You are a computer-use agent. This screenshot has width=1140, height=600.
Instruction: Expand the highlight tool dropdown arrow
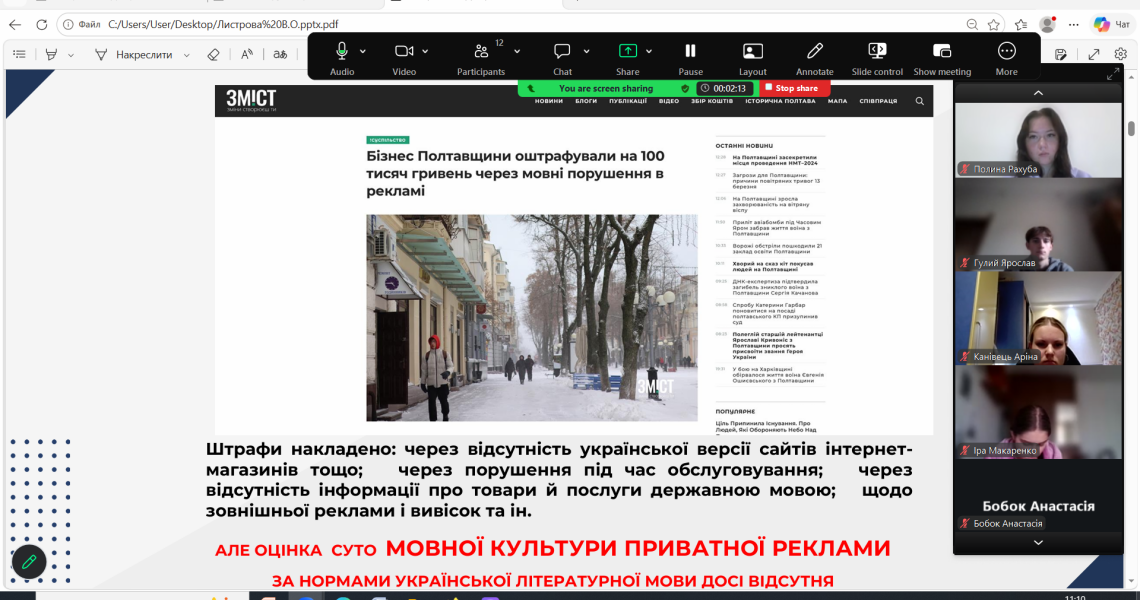coord(71,55)
